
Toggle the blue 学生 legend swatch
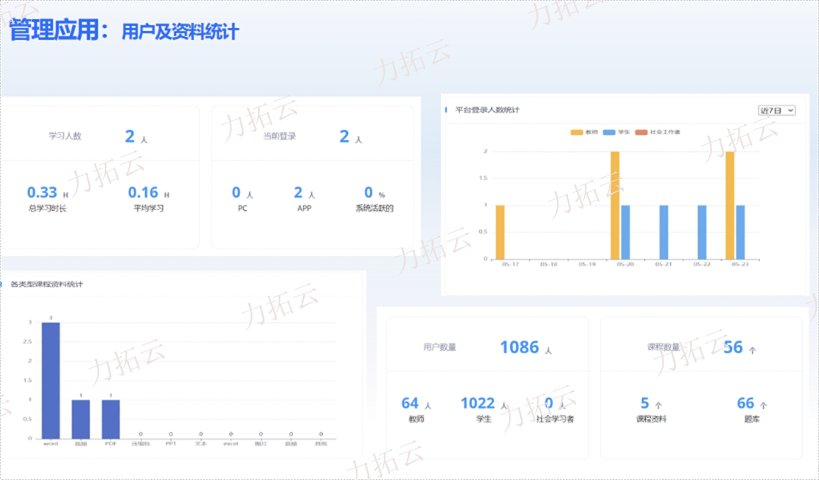(609, 132)
